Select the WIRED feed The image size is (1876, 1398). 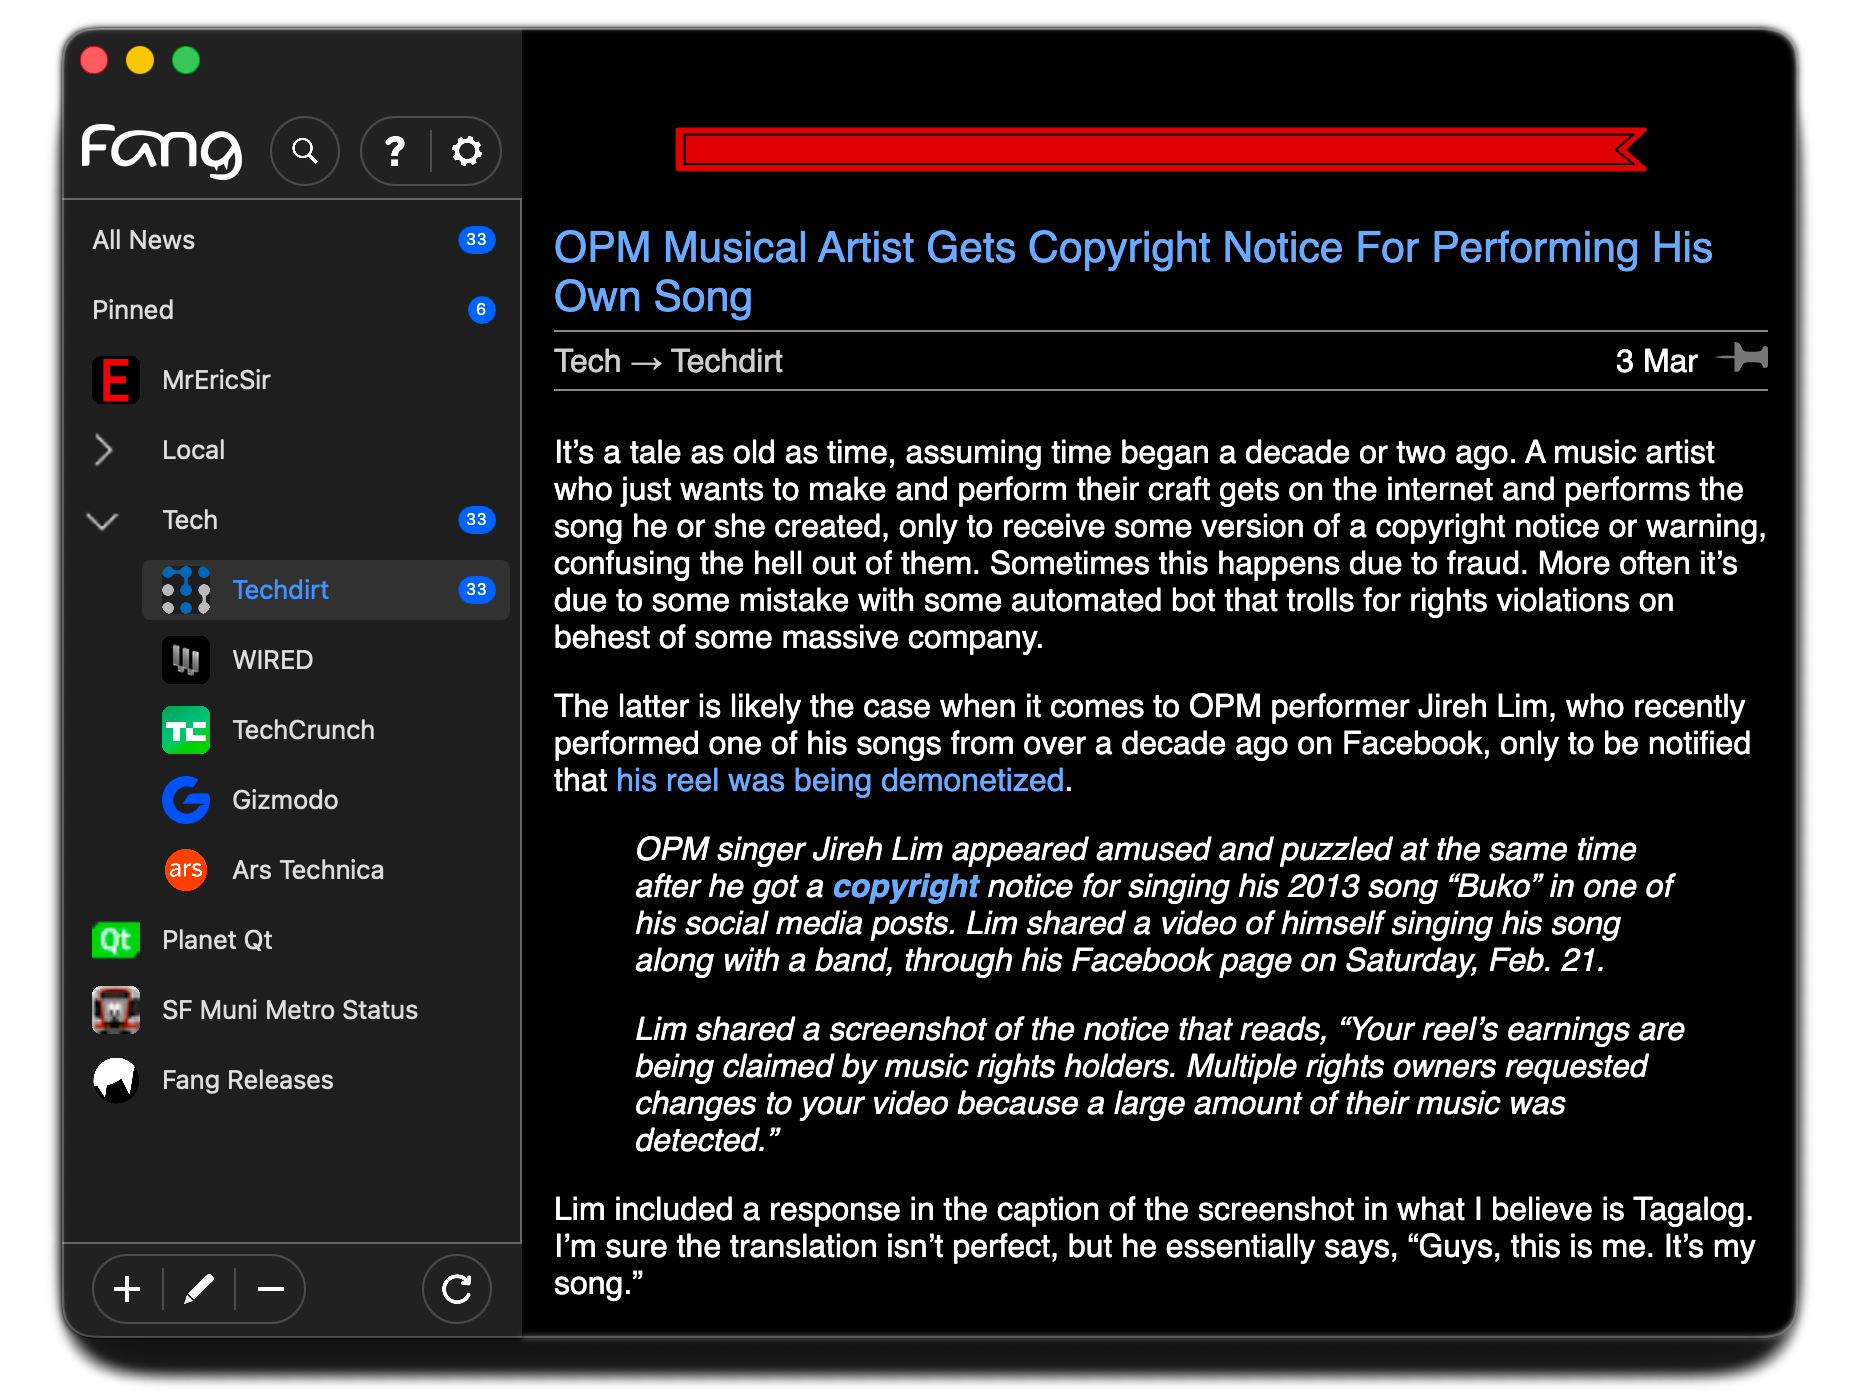pos(272,659)
